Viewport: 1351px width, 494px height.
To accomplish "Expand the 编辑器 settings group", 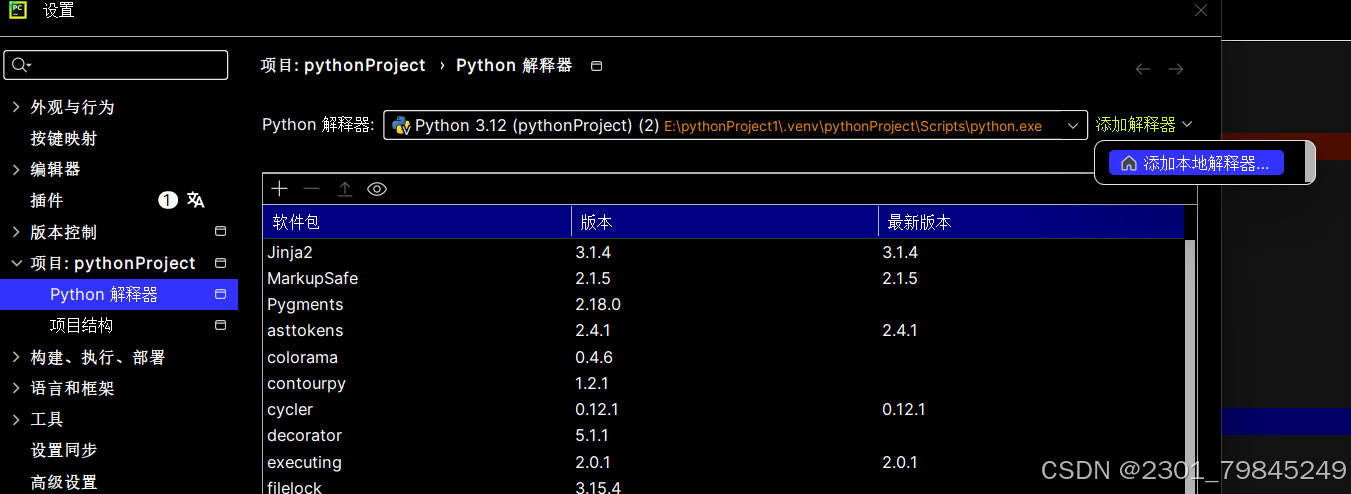I will click(16, 169).
